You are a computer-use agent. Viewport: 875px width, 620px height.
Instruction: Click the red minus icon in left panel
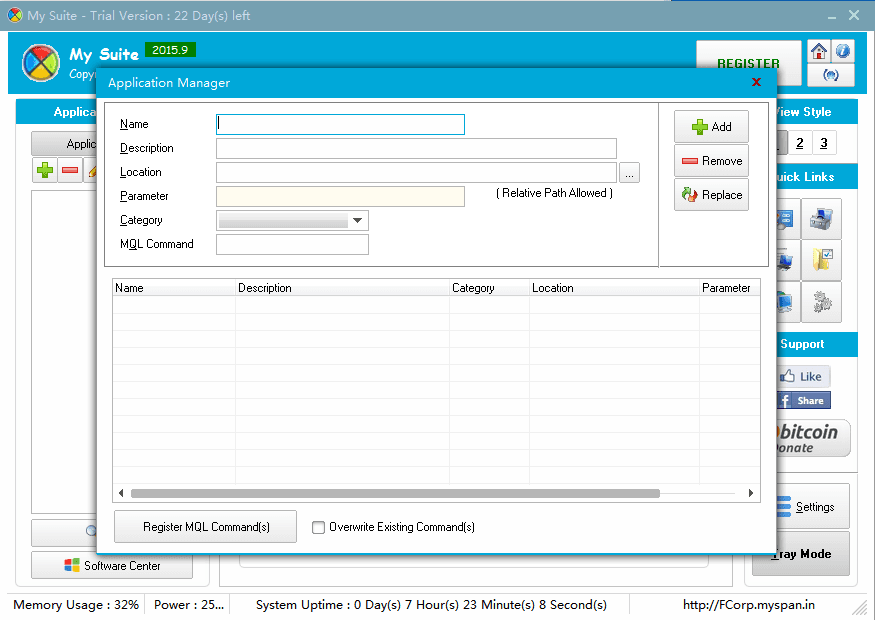pos(70,170)
